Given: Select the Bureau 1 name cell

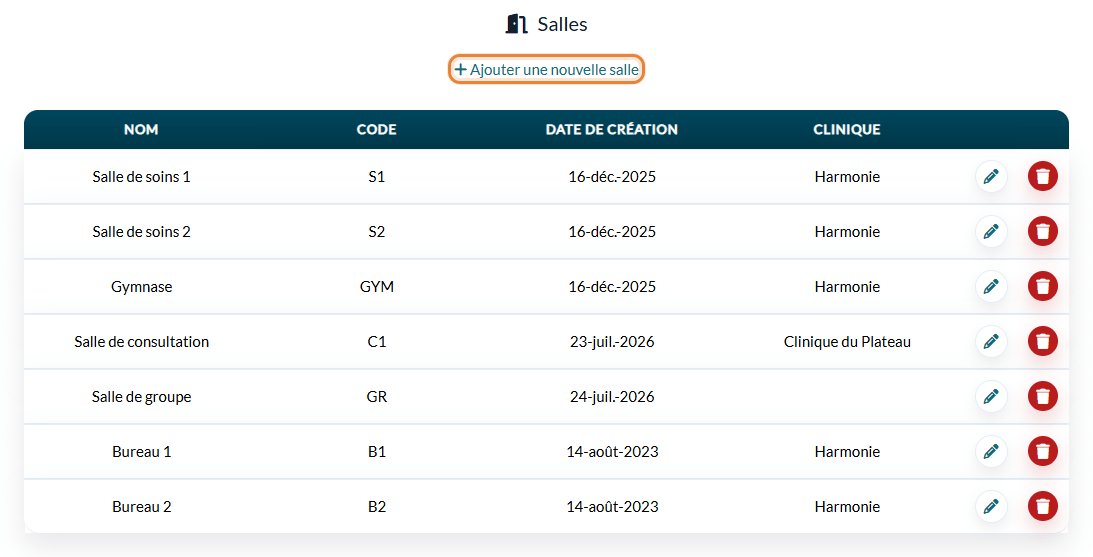Looking at the screenshot, I should [x=142, y=452].
